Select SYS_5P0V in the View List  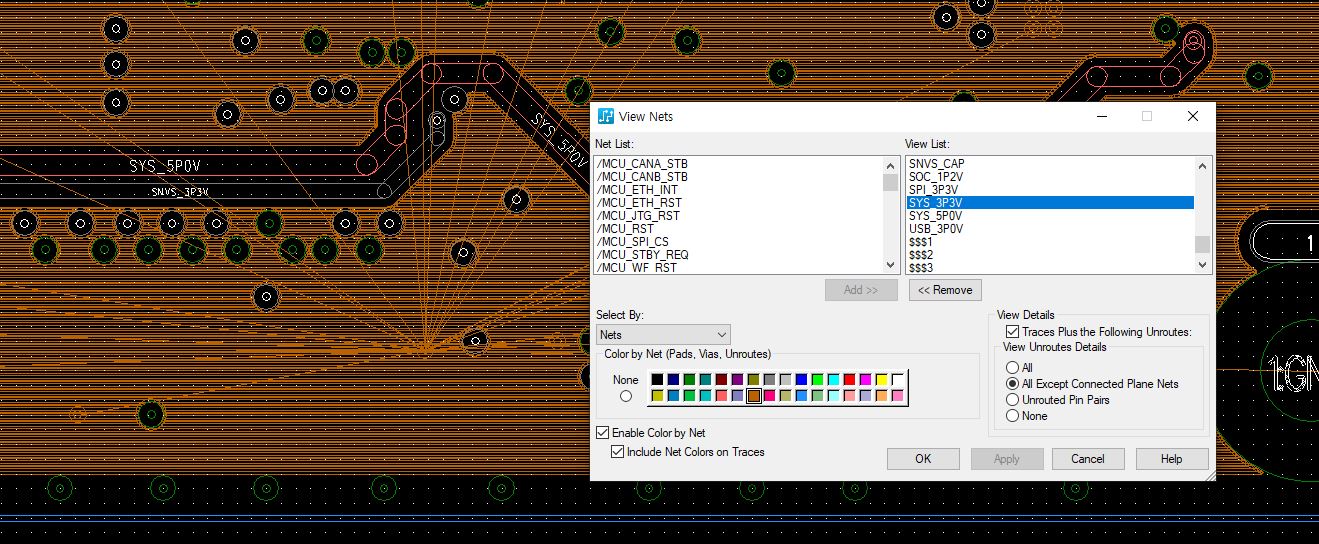tap(935, 216)
